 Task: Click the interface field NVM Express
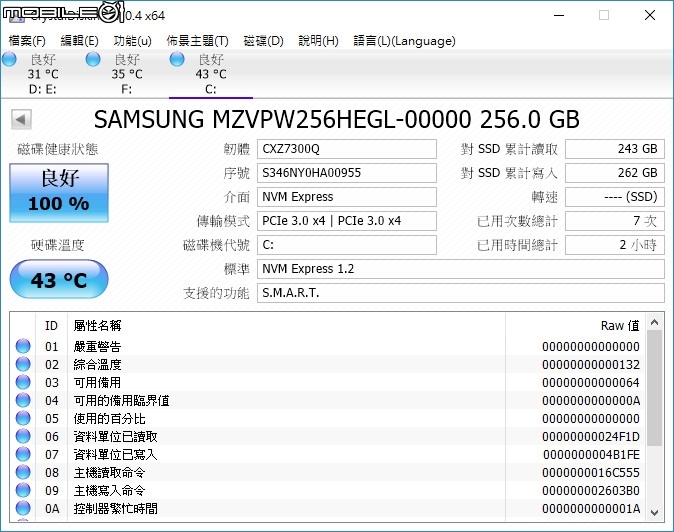(347, 197)
